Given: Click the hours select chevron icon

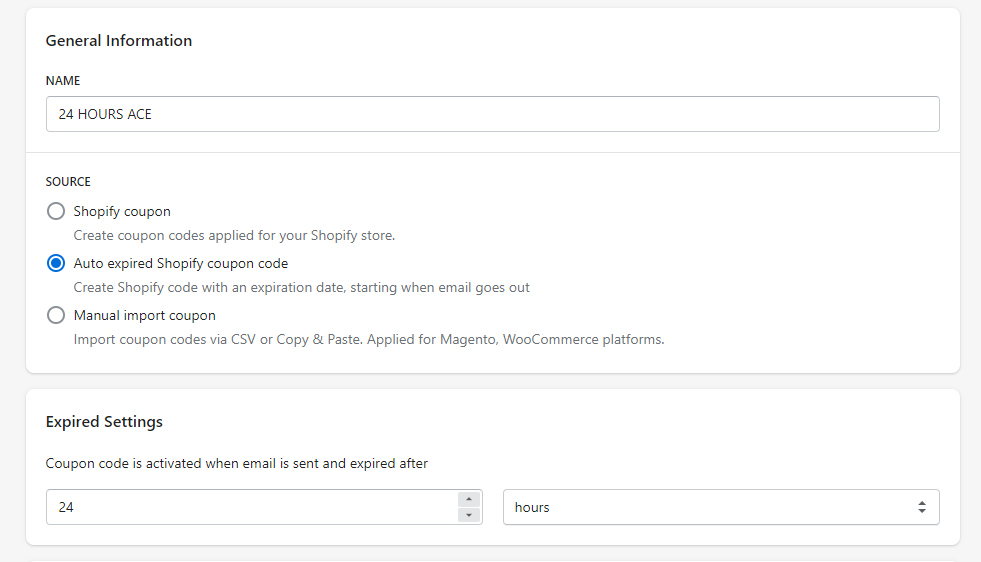Looking at the screenshot, I should [922, 507].
